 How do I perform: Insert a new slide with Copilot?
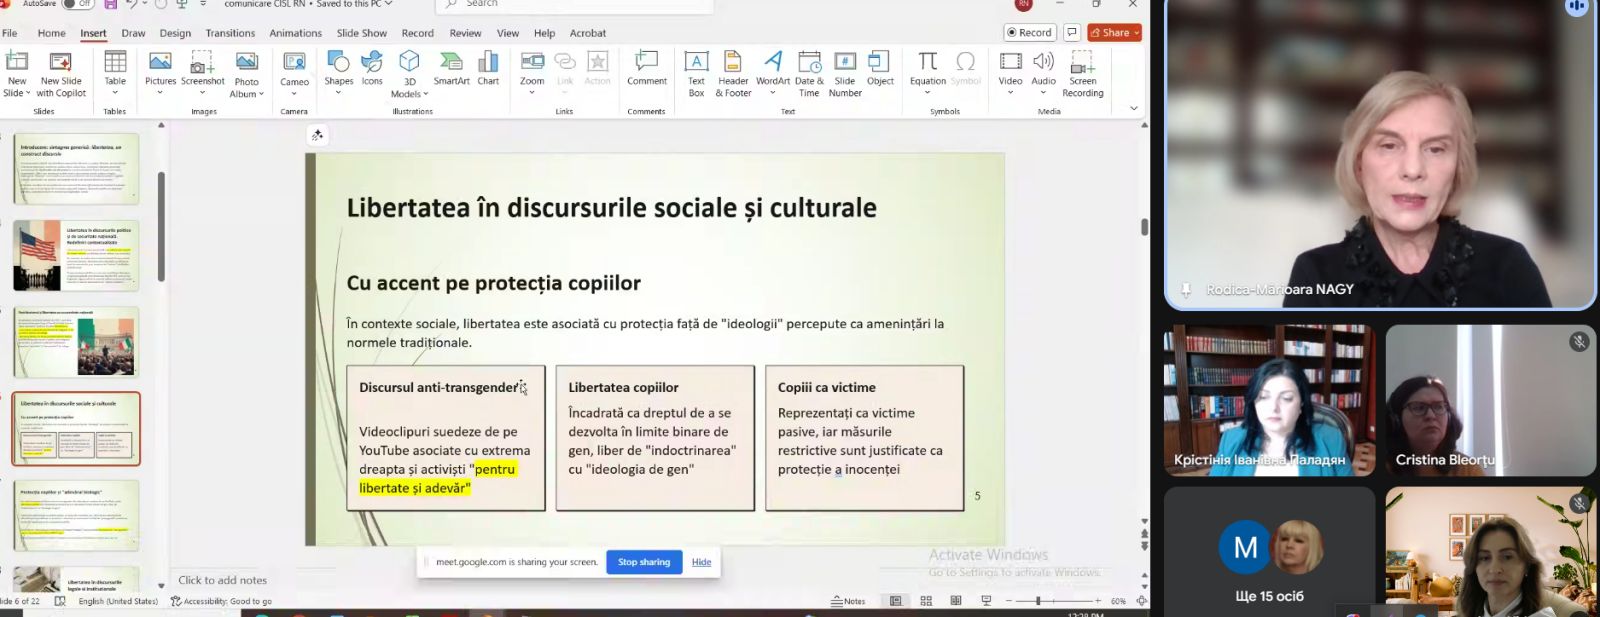(x=61, y=74)
